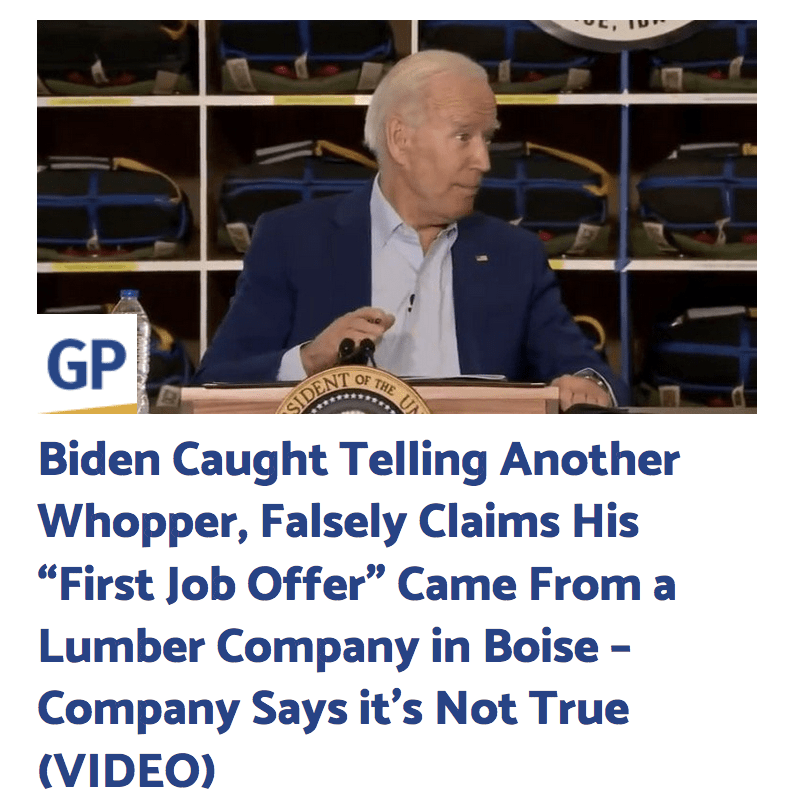Click the GP logo badge
This screenshot has width=796, height=810.
[x=87, y=363]
